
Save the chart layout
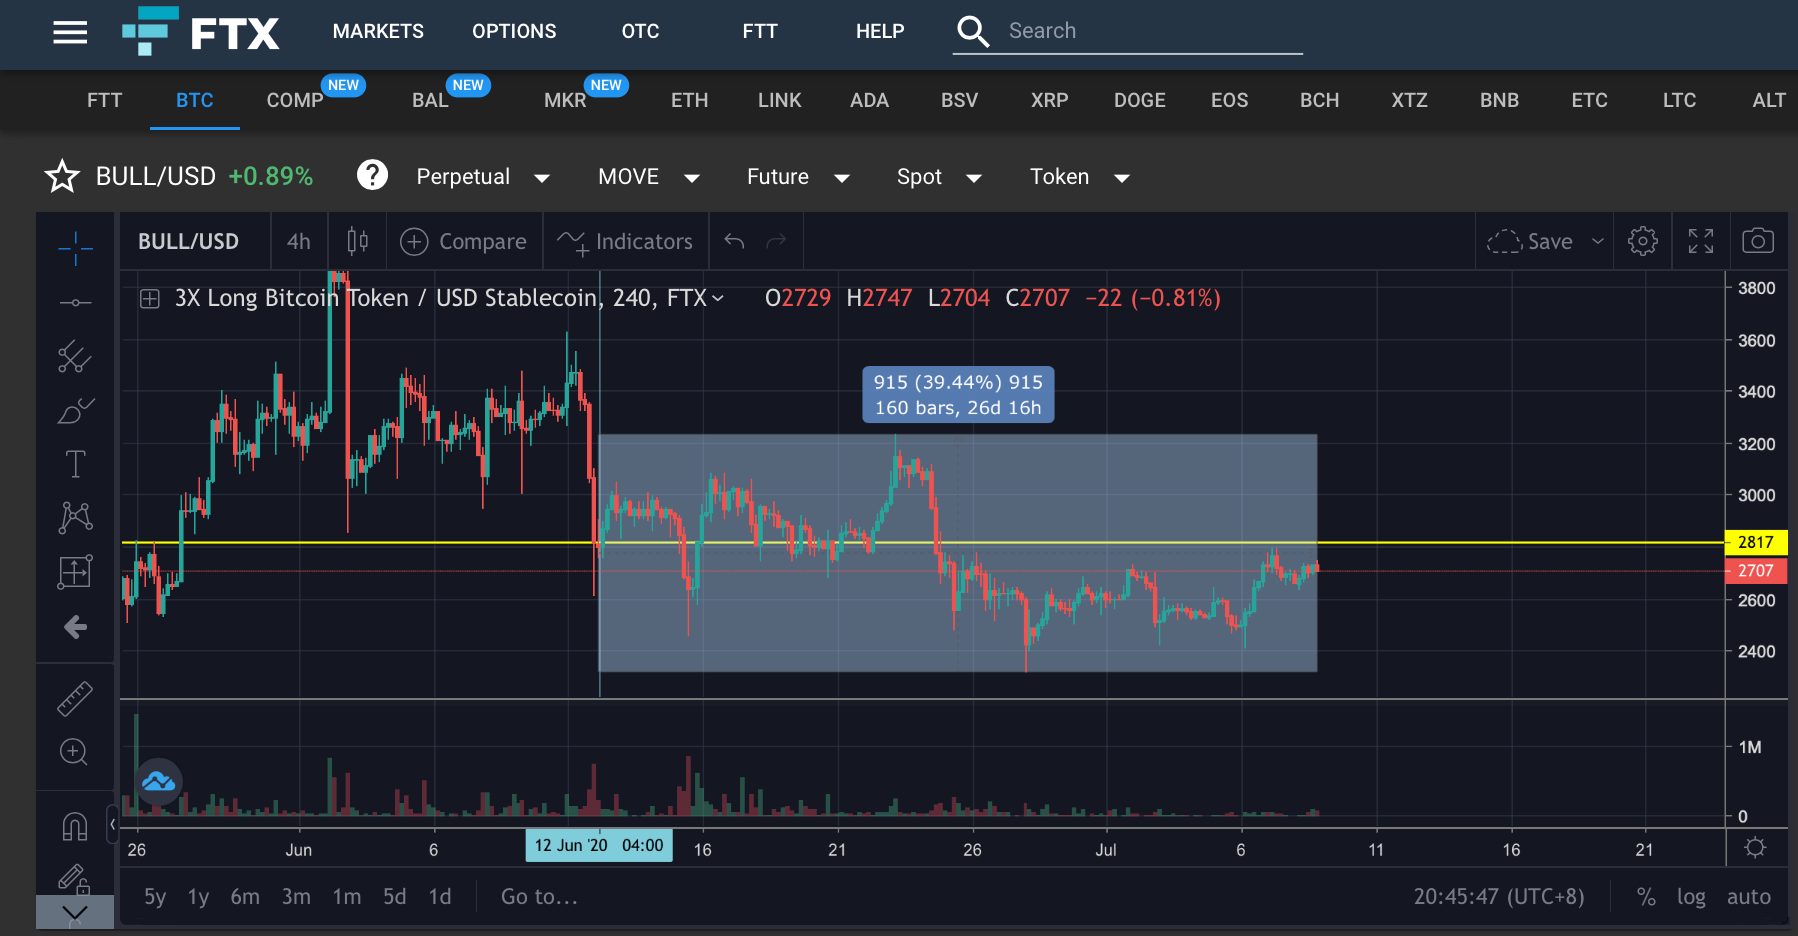tap(1530, 241)
